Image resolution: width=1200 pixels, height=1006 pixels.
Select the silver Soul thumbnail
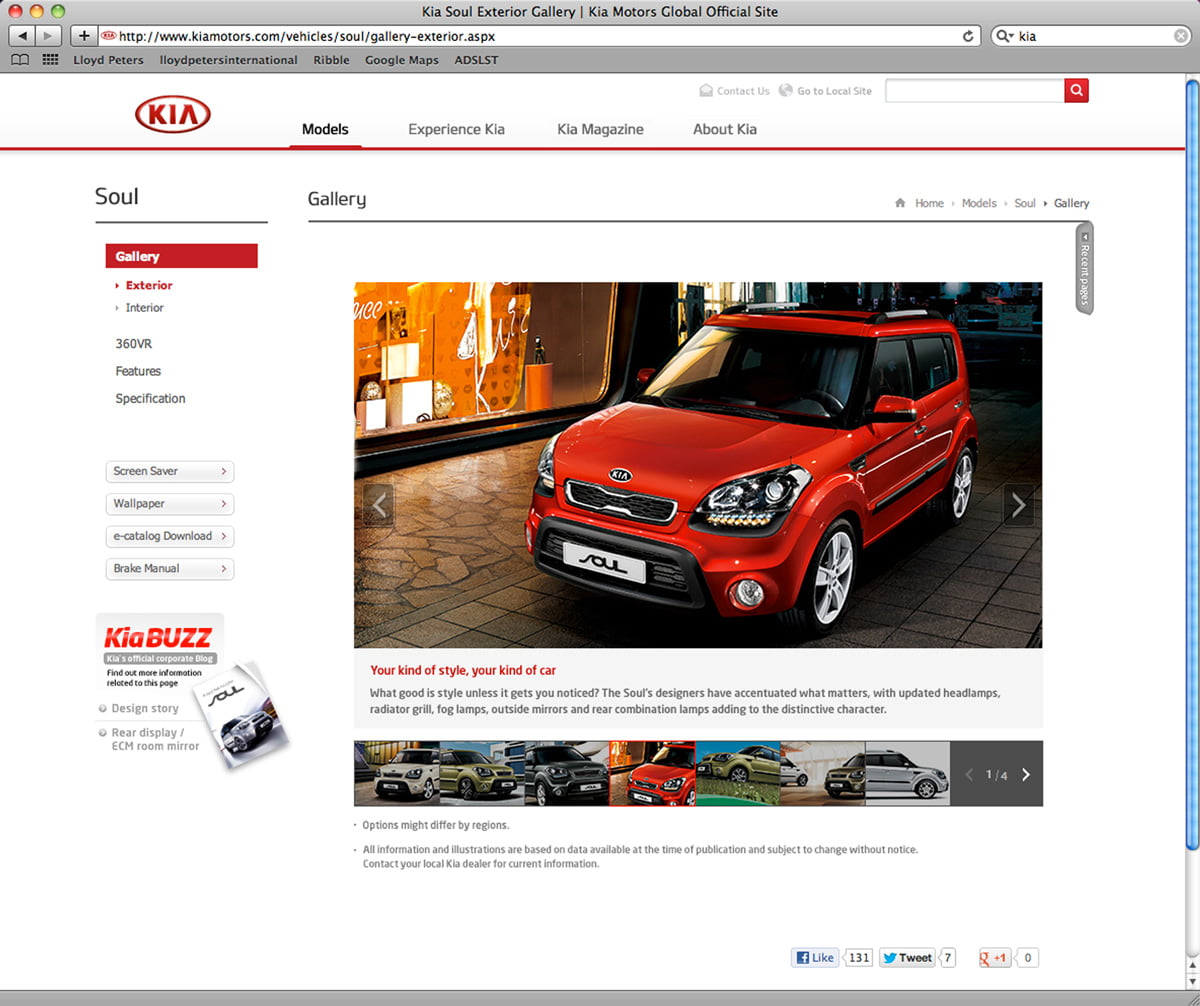tap(907, 773)
